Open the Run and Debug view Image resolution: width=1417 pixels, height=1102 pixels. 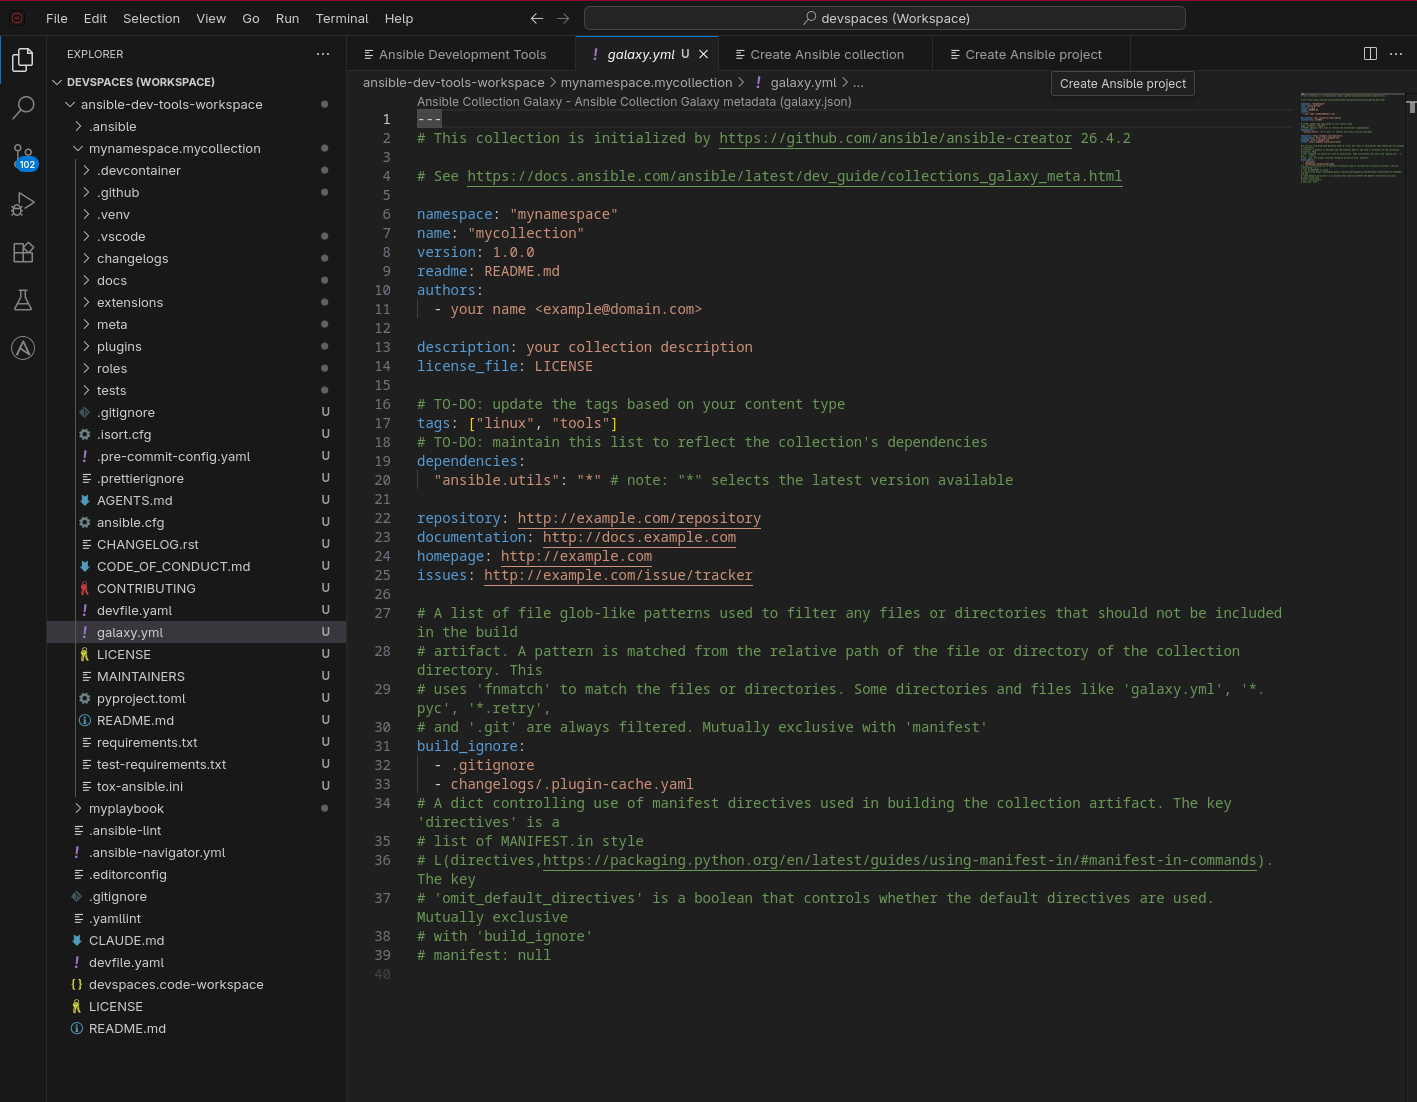(x=23, y=204)
